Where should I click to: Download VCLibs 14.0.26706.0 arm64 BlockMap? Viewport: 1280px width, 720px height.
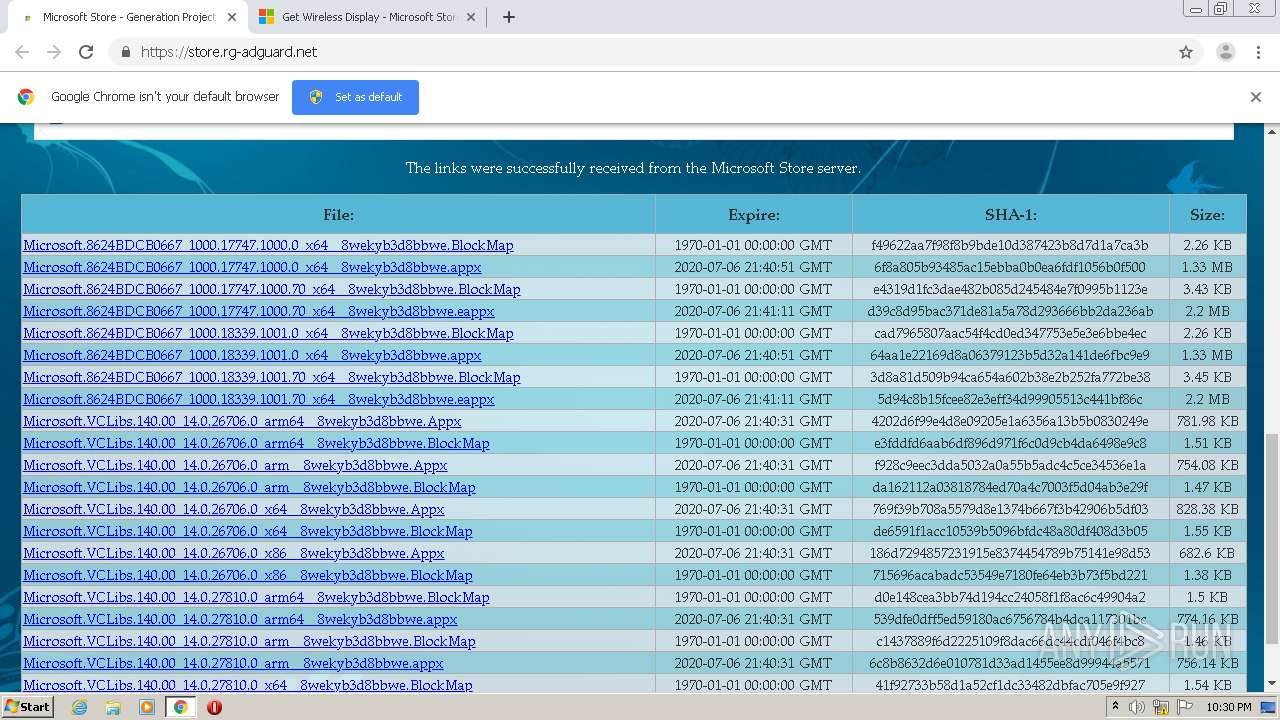256,443
